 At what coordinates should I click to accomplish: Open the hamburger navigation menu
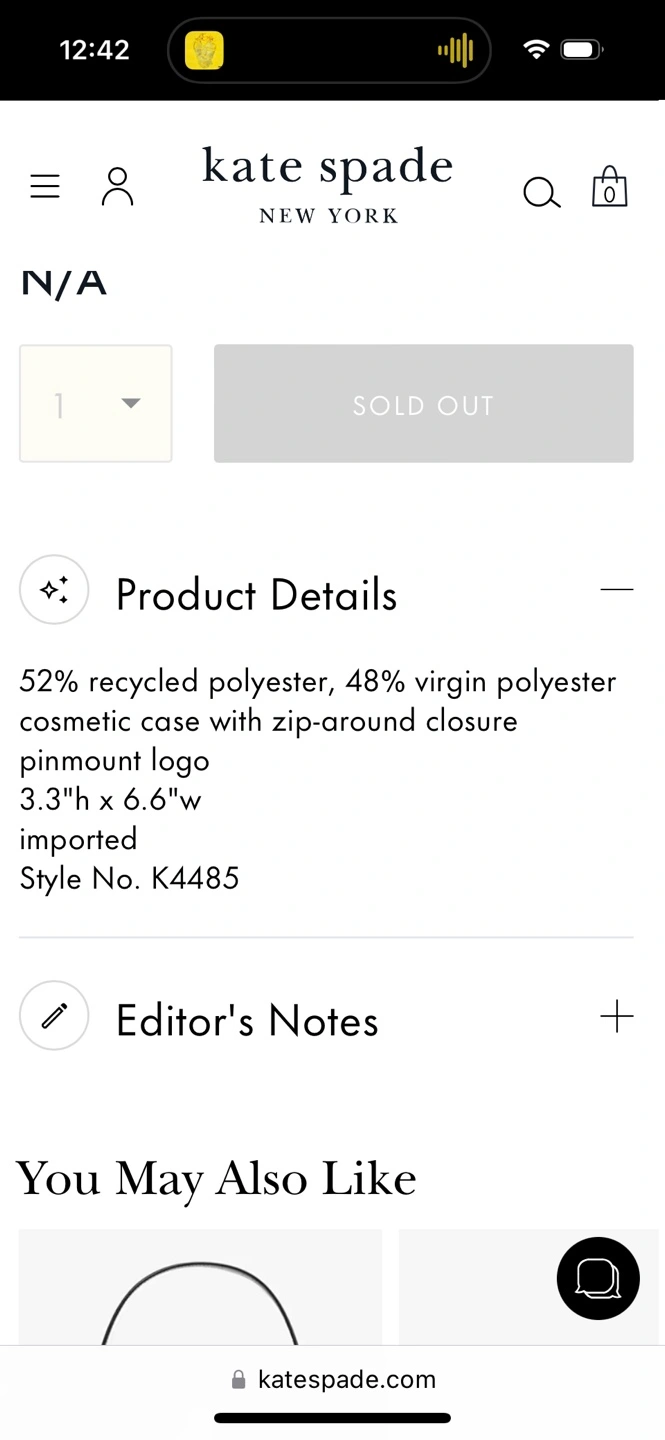pyautogui.click(x=45, y=186)
